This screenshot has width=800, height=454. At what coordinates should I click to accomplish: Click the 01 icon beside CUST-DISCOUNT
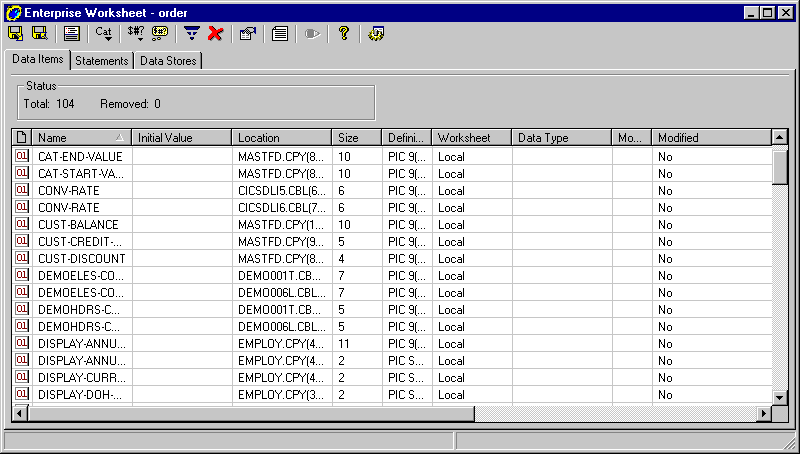pos(21,258)
